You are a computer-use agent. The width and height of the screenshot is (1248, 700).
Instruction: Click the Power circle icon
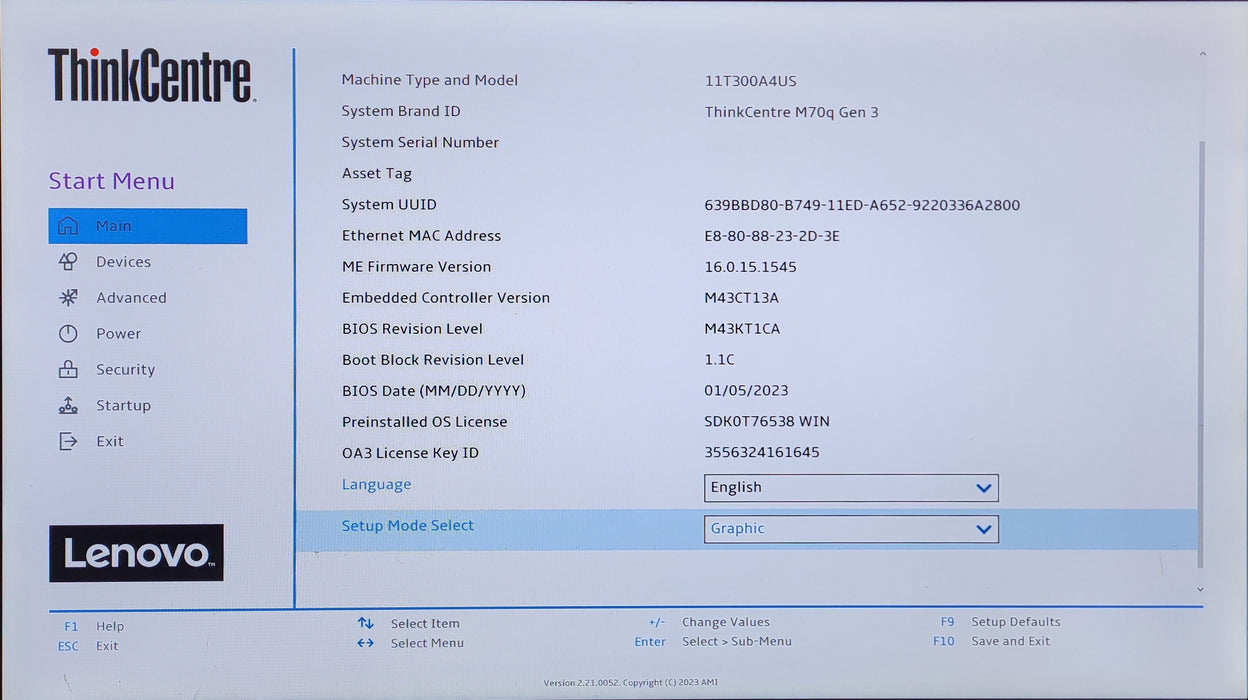pyautogui.click(x=68, y=334)
